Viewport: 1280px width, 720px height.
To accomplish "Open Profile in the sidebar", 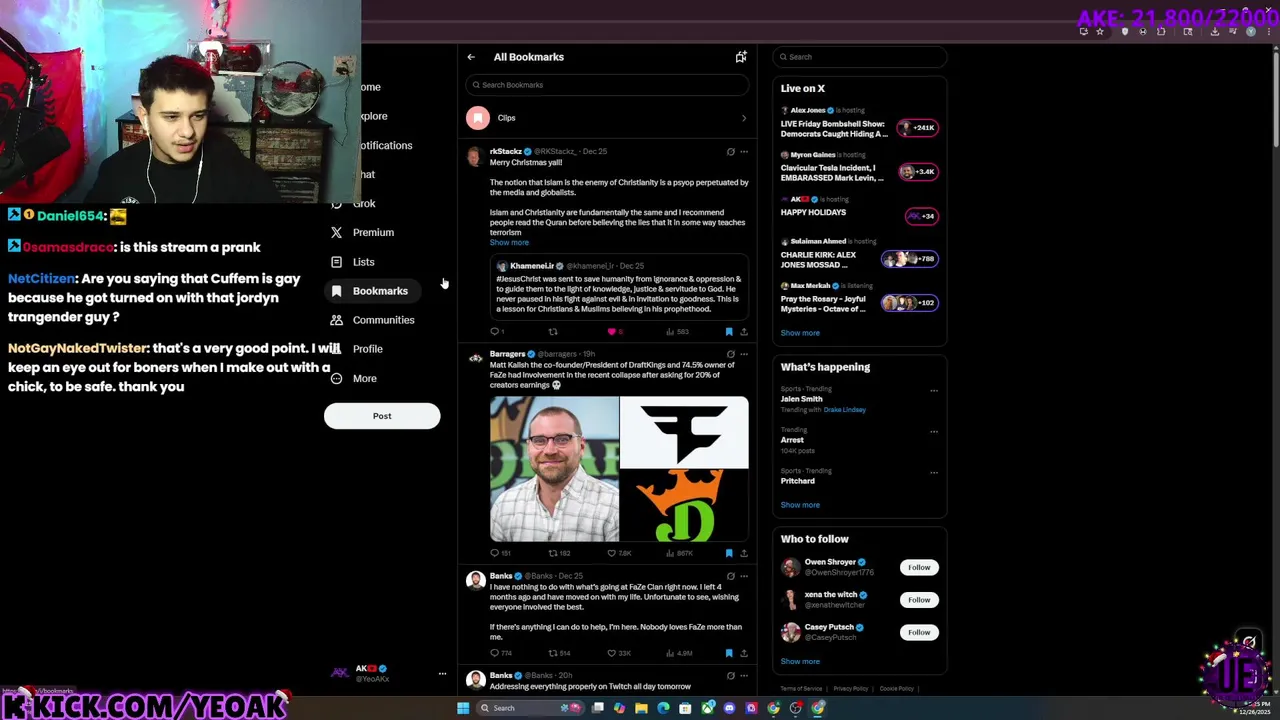I will point(367,349).
